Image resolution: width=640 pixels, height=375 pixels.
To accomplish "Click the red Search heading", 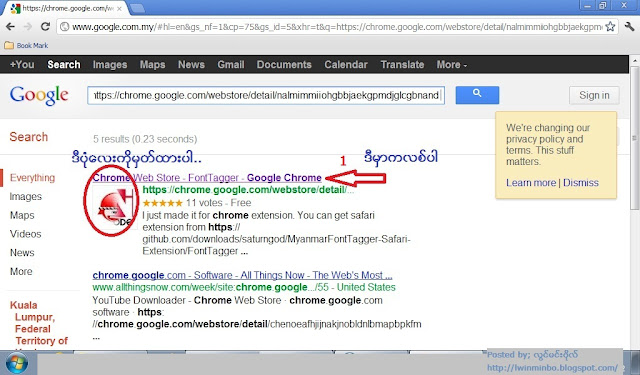I will [x=29, y=137].
